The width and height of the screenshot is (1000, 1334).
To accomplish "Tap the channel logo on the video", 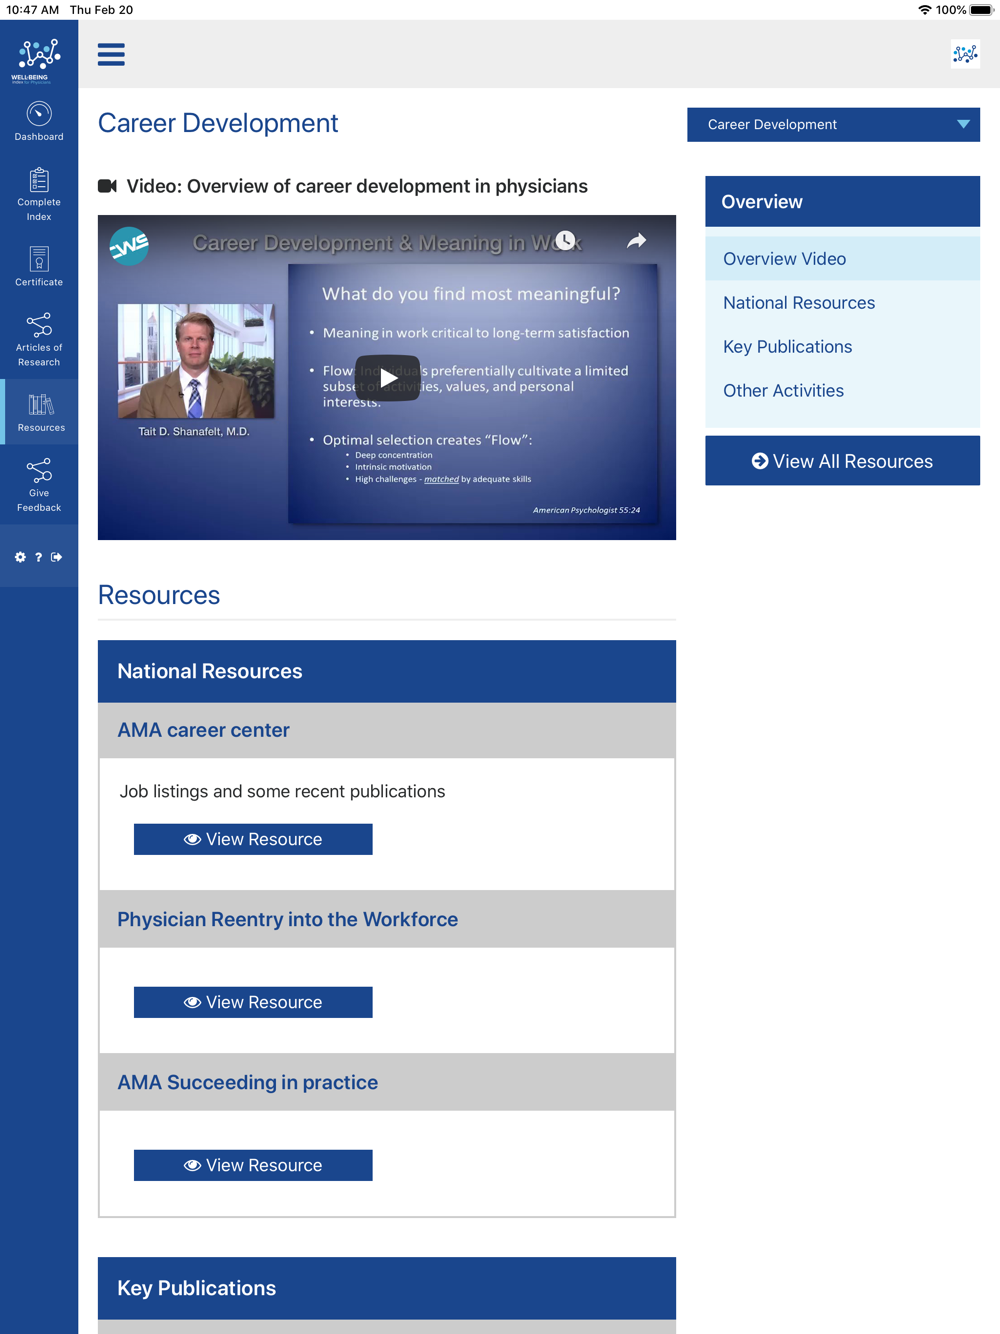I will 130,245.
